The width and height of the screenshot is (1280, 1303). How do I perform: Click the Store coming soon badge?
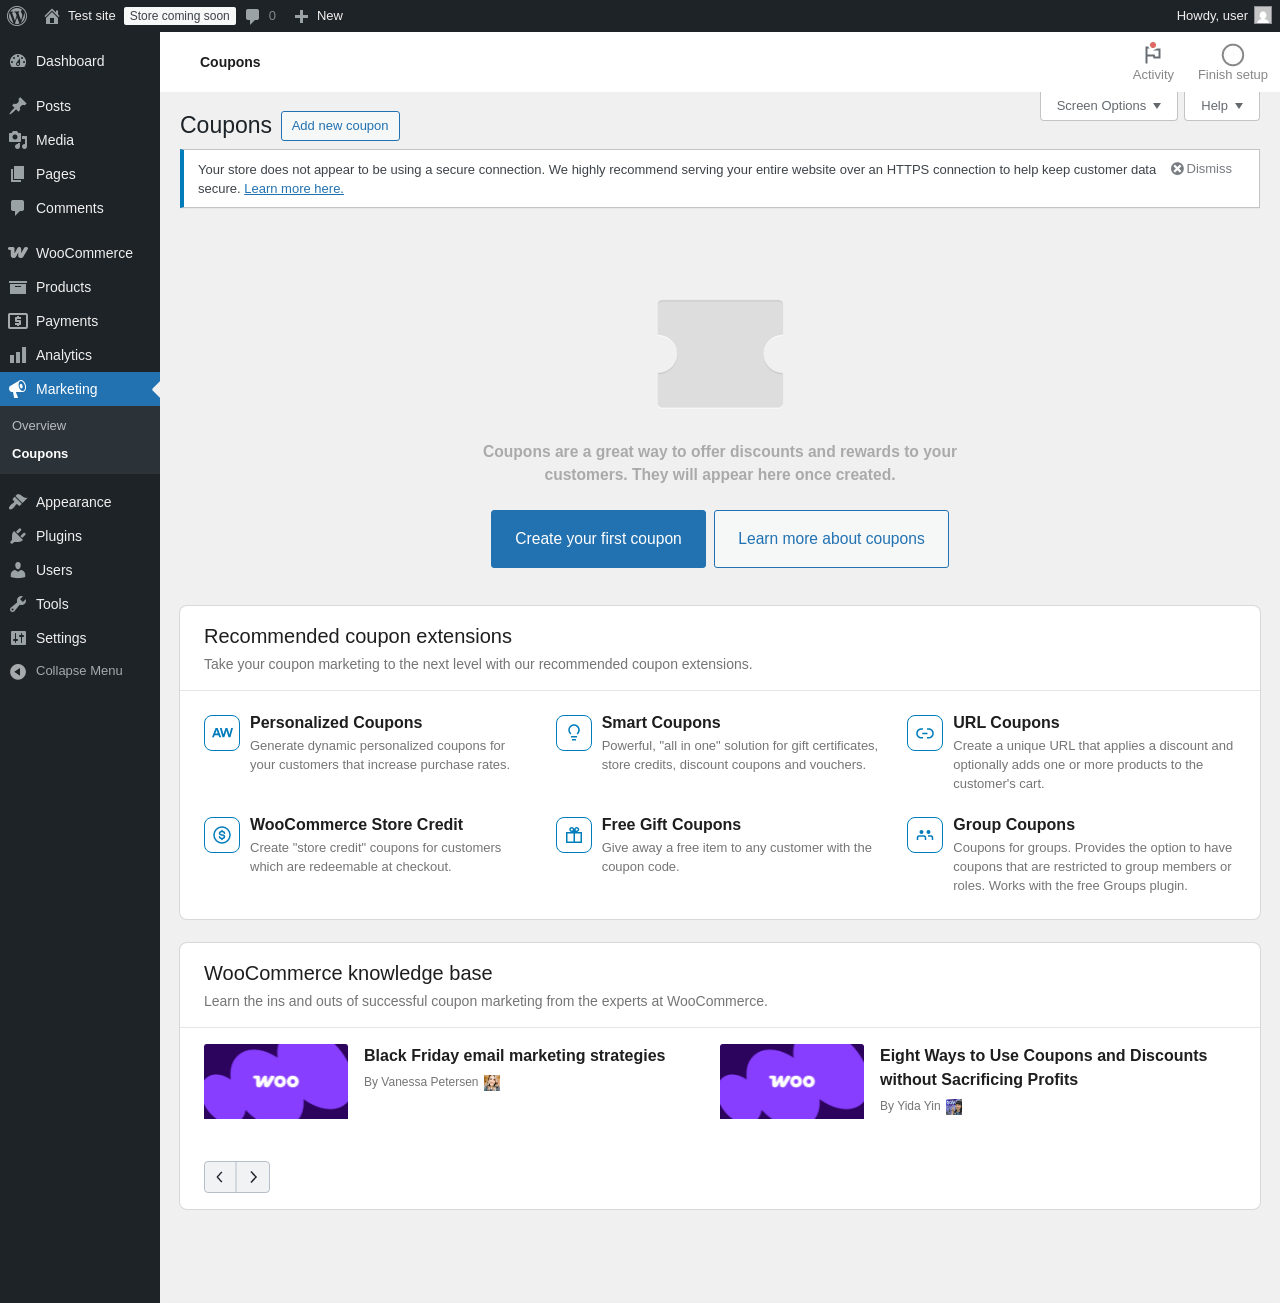[x=180, y=16]
